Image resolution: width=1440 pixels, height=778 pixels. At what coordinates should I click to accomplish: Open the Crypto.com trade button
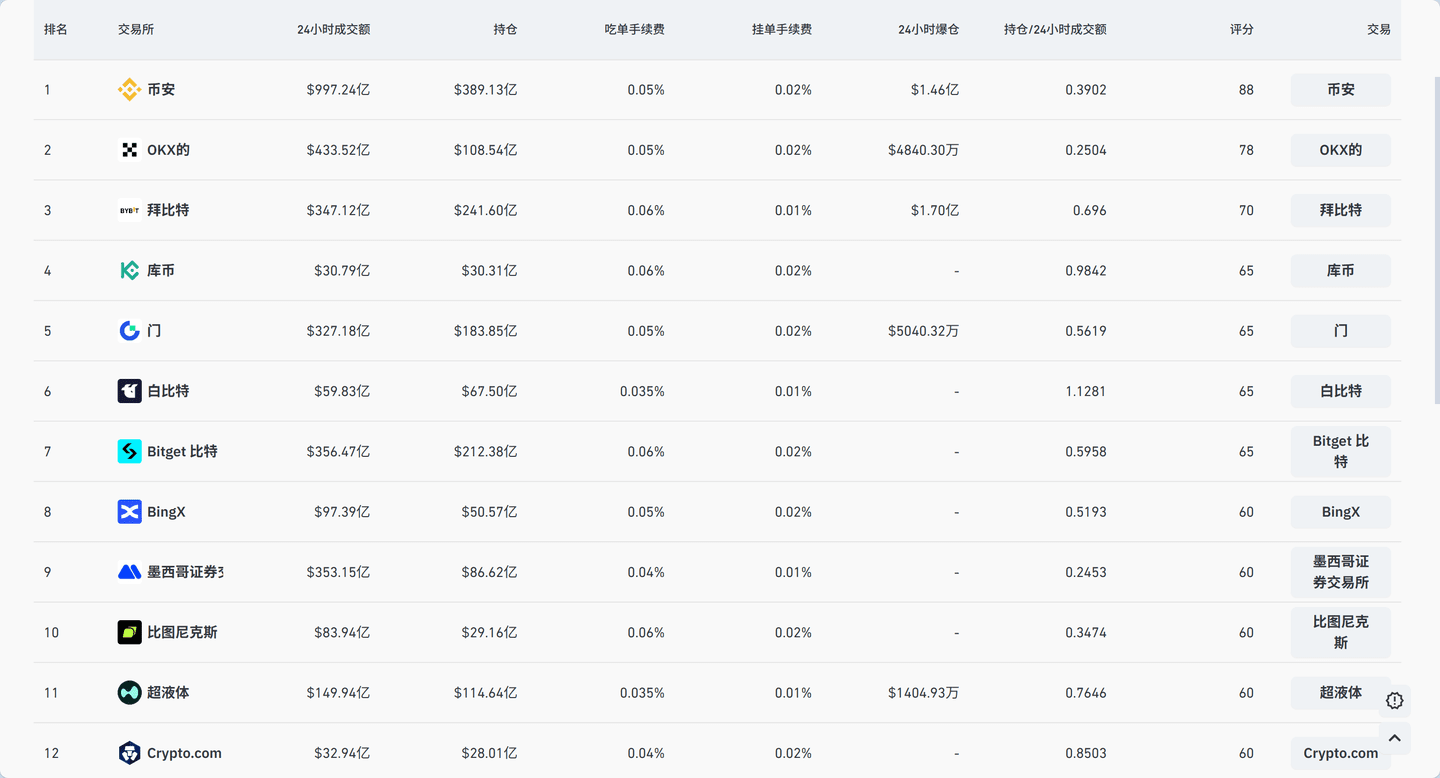point(1340,753)
